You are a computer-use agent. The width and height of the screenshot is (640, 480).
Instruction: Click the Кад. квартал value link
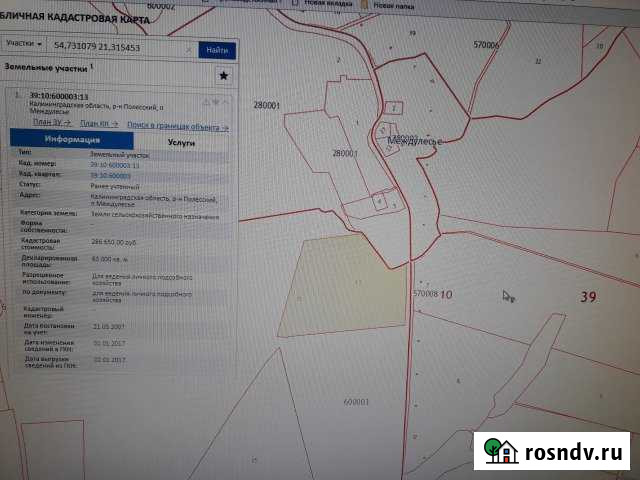[110, 176]
